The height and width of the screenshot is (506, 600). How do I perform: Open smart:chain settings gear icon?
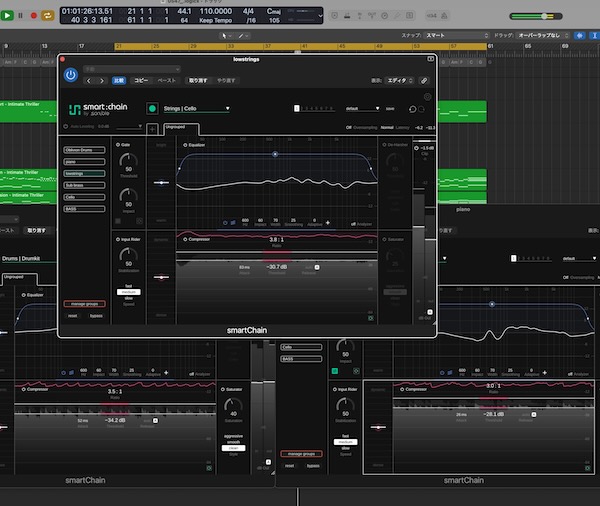(427, 97)
